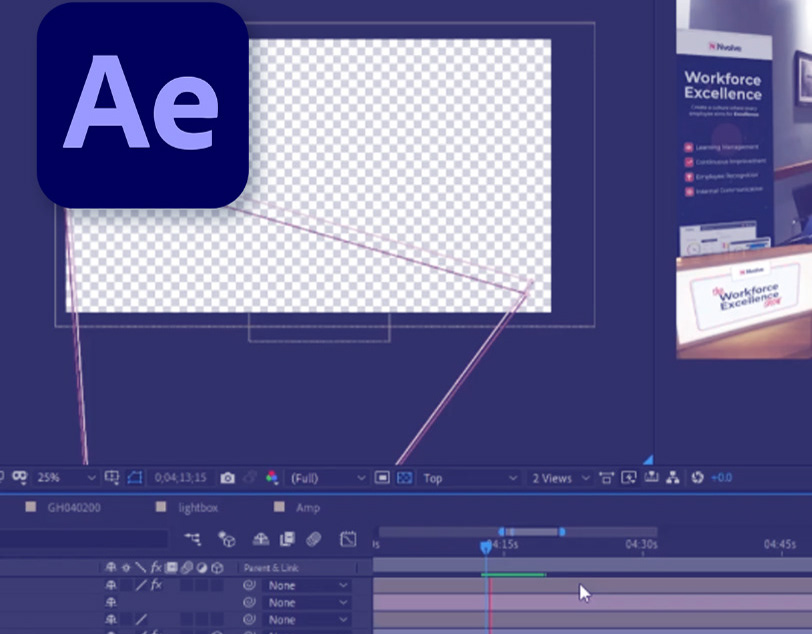Screen dimensions: 812x634
Task: Click the Collapse Transformations sun column header
Action: pyautogui.click(x=126, y=568)
